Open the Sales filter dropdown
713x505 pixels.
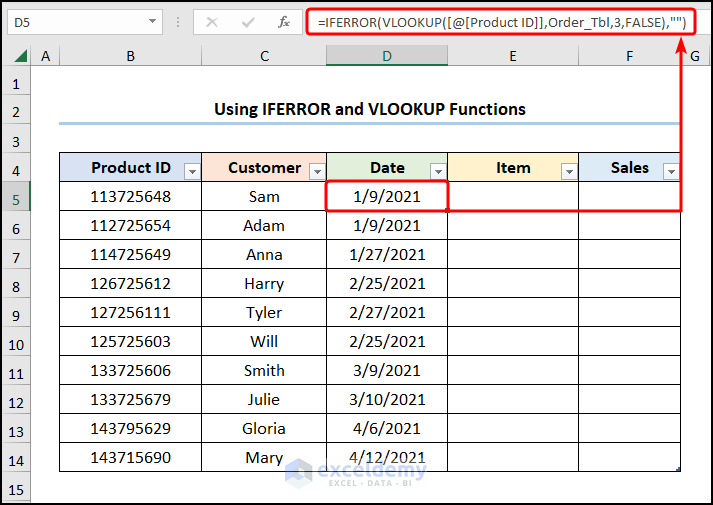point(670,171)
